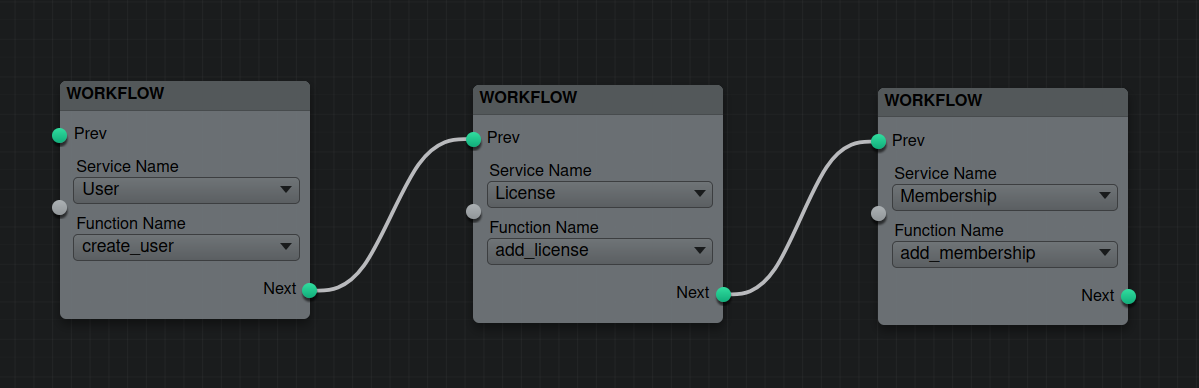Click the wire connecting create_user to License
The width and height of the screenshot is (1199, 388).
point(392,215)
